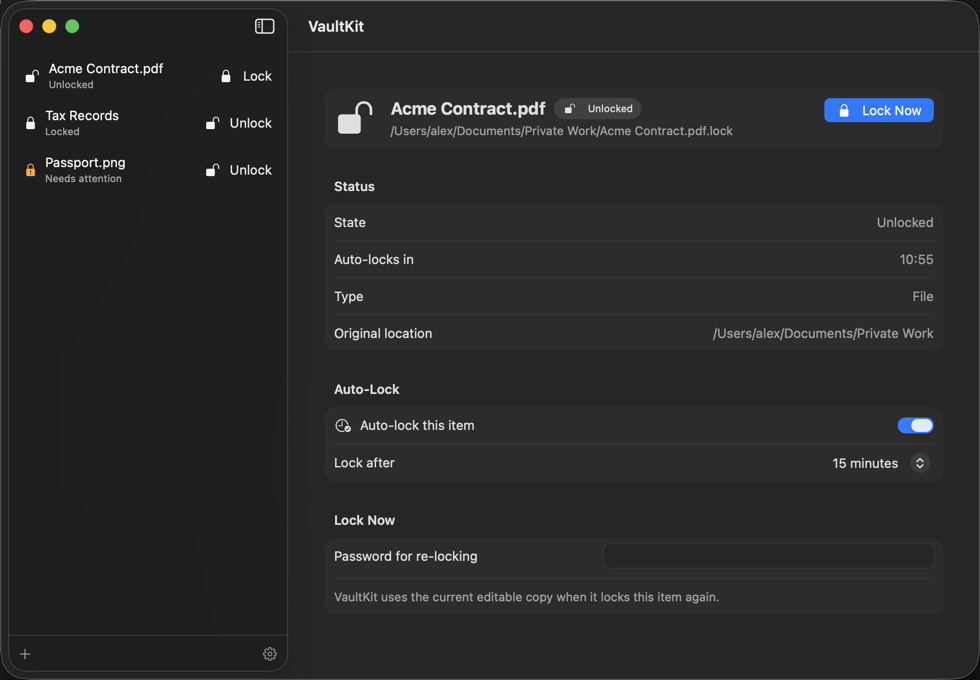Viewport: 980px width, 680px height.
Task: Click the path ending in Acme Contract.pdf.lock
Action: pos(561,131)
